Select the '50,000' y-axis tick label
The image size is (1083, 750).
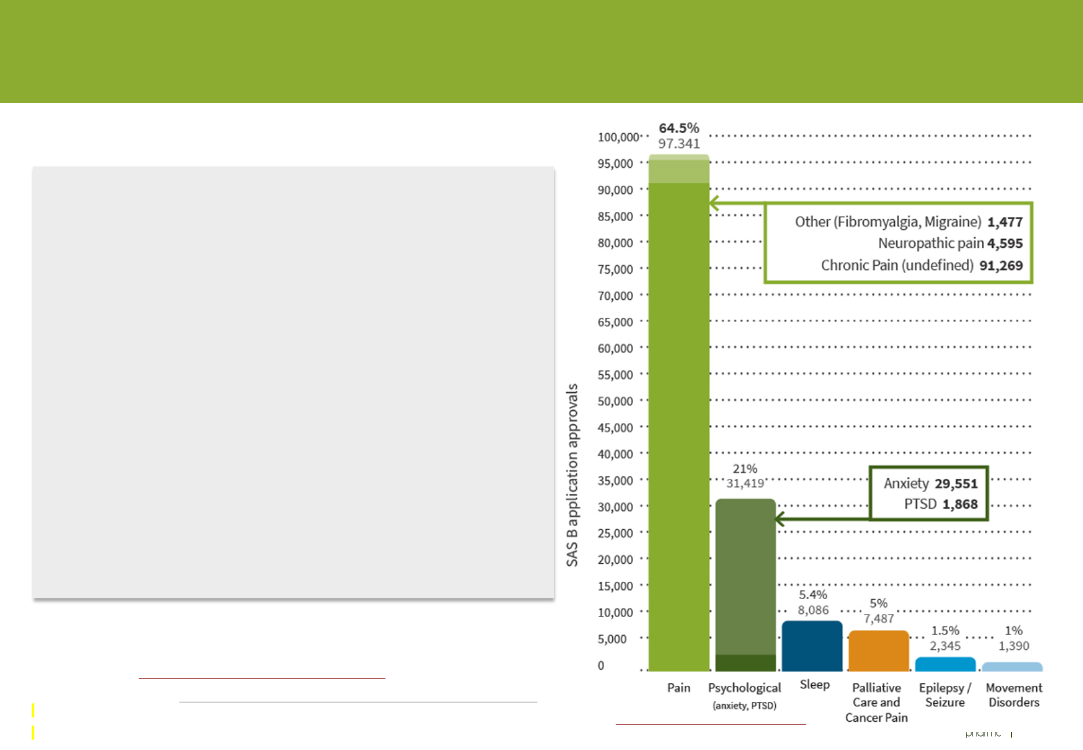pyautogui.click(x=615, y=401)
